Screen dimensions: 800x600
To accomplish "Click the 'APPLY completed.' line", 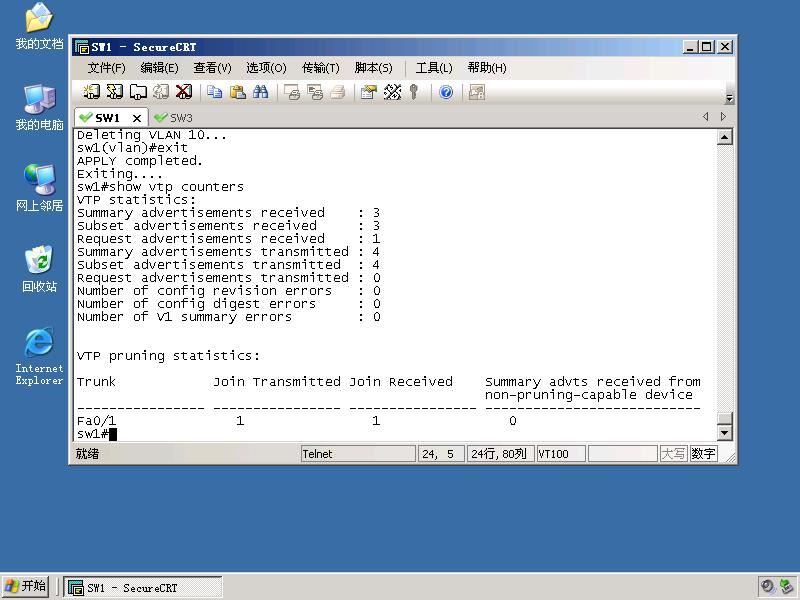I will (140, 161).
